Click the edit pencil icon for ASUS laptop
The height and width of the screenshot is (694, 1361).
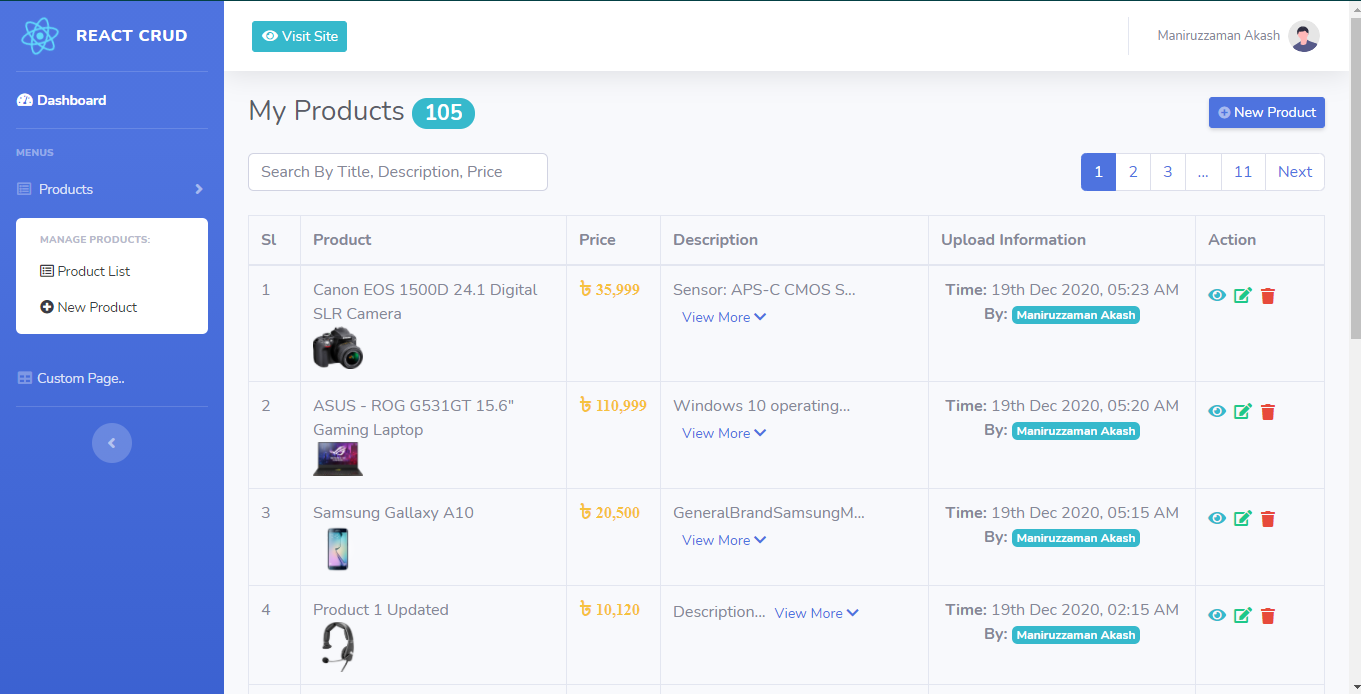(1243, 411)
